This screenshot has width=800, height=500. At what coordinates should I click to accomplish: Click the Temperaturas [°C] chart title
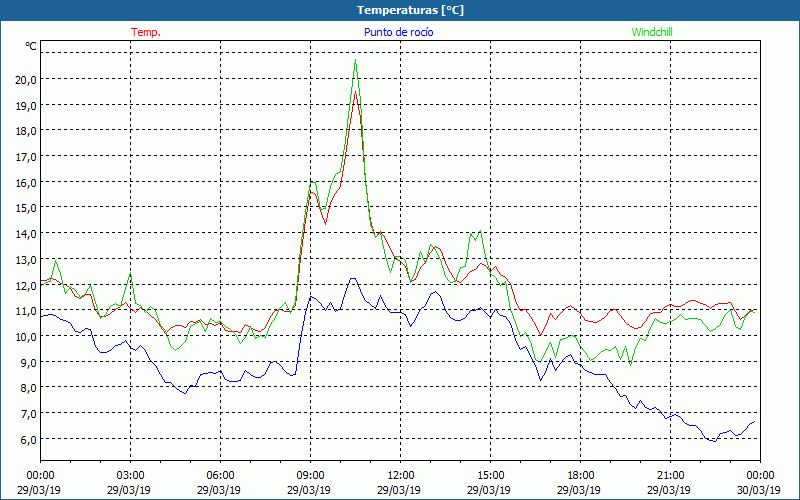[x=410, y=10]
